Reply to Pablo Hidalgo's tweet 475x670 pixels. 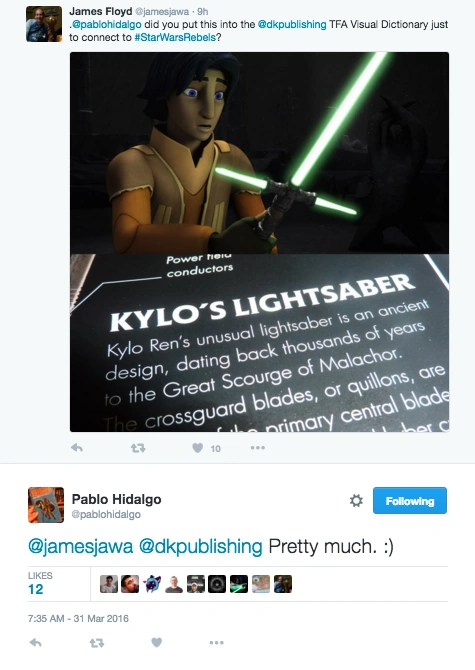pos(35,643)
